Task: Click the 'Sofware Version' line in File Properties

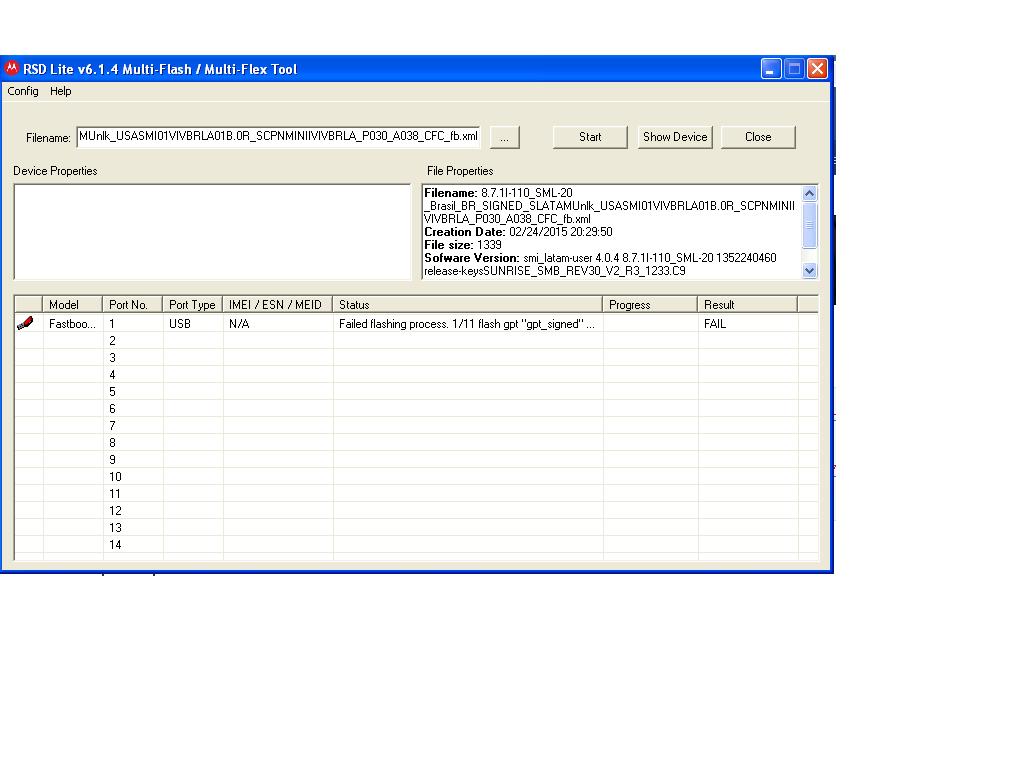Action: [600, 264]
